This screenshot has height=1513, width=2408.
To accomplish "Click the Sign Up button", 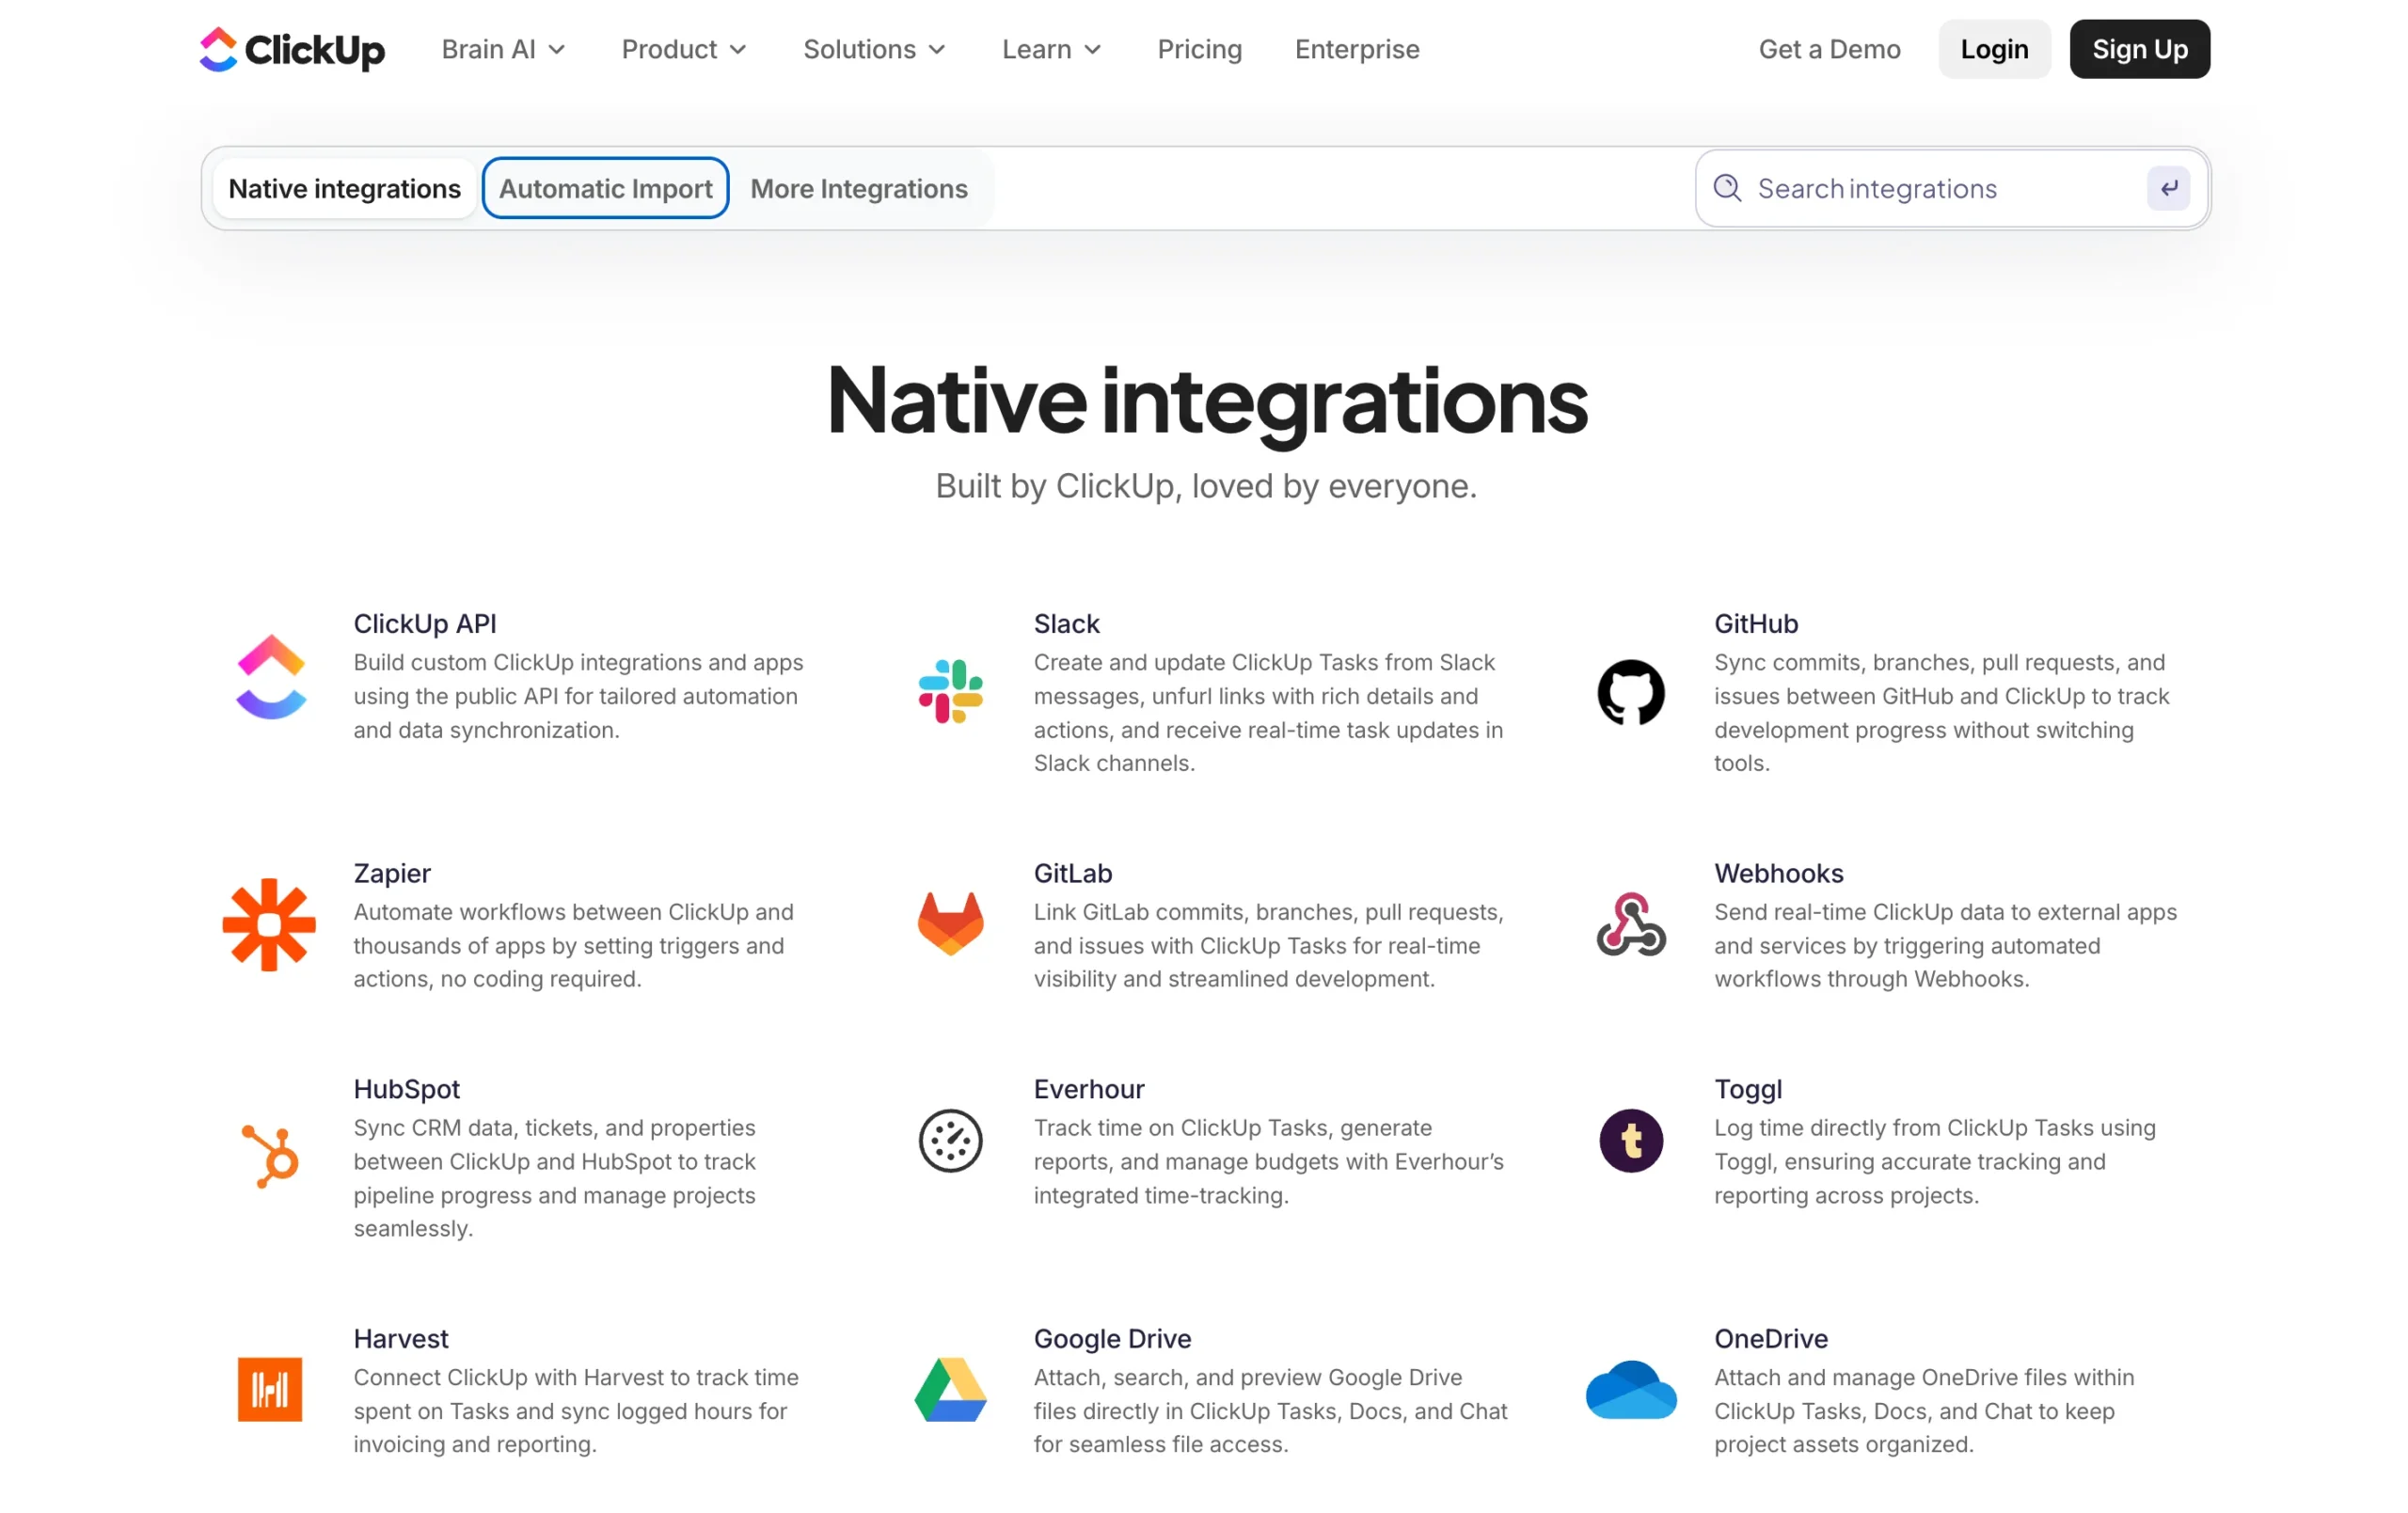I will tap(2138, 49).
